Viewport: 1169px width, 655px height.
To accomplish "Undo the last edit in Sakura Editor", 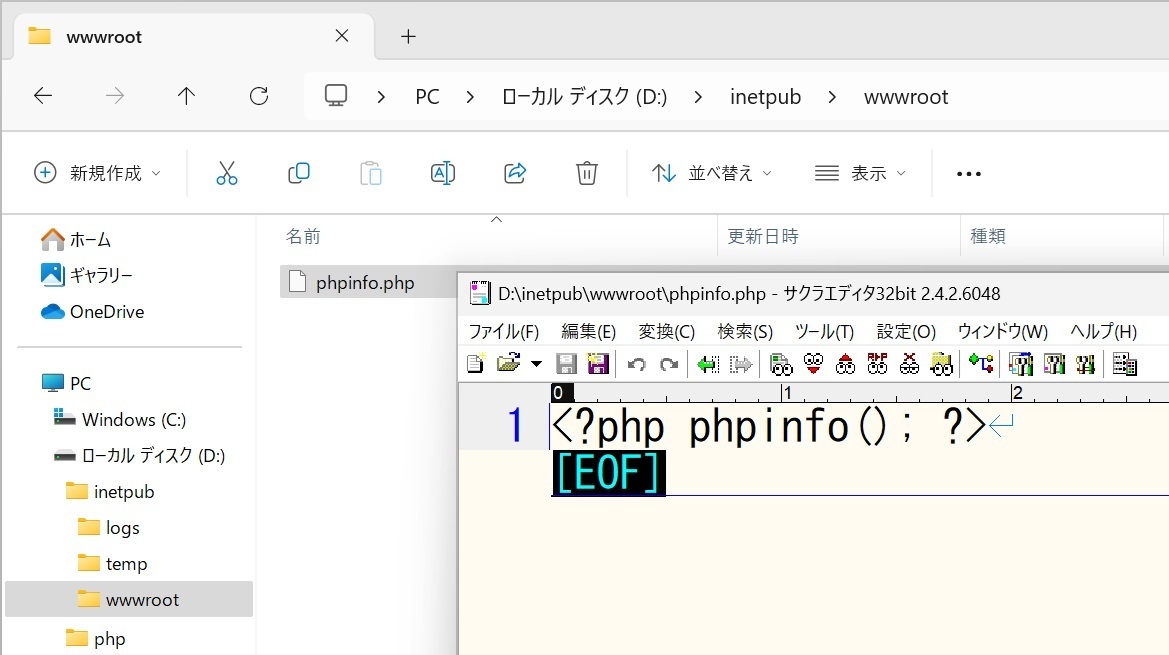I will (x=636, y=364).
